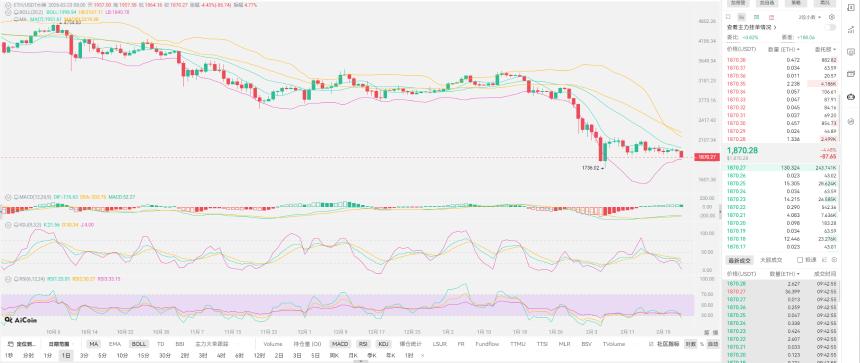This screenshot has height=363, width=860.
Task: Click the 1,870.28 last price display
Action: coord(743,150)
